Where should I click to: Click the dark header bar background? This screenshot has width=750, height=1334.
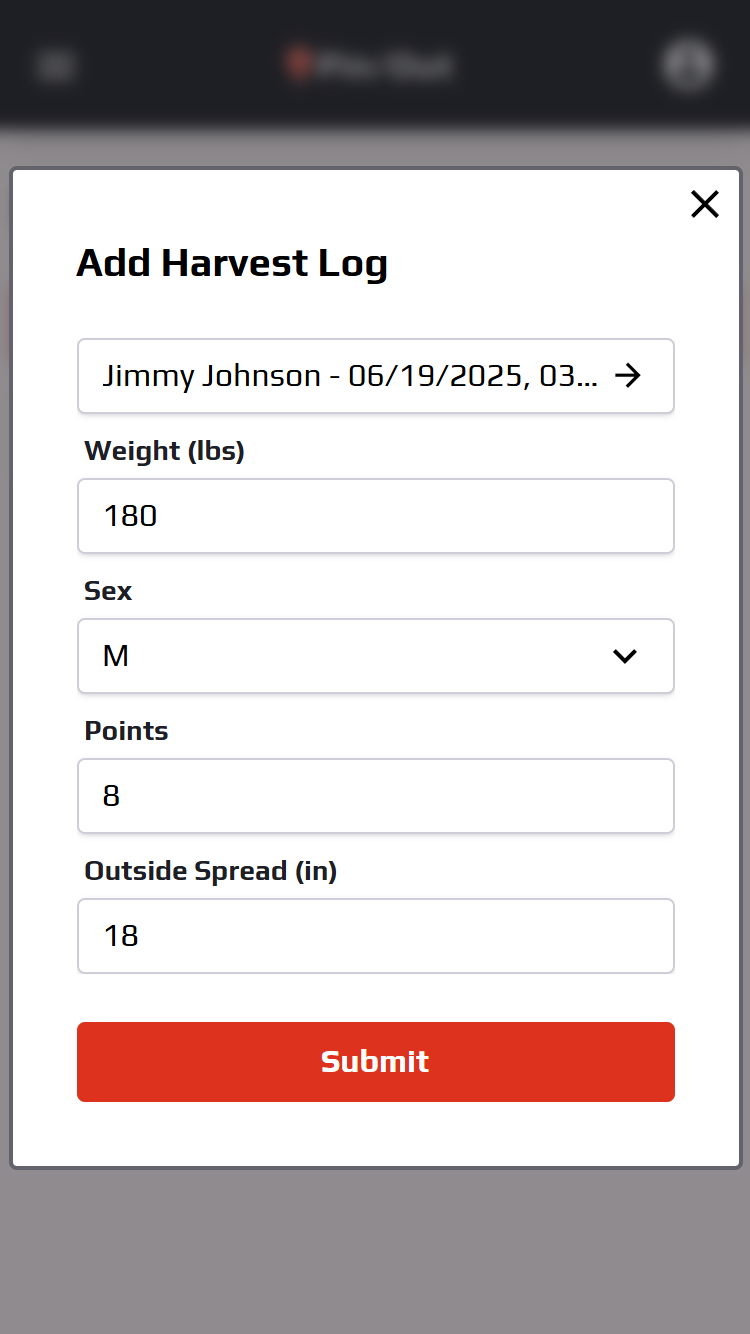(x=180, y=64)
